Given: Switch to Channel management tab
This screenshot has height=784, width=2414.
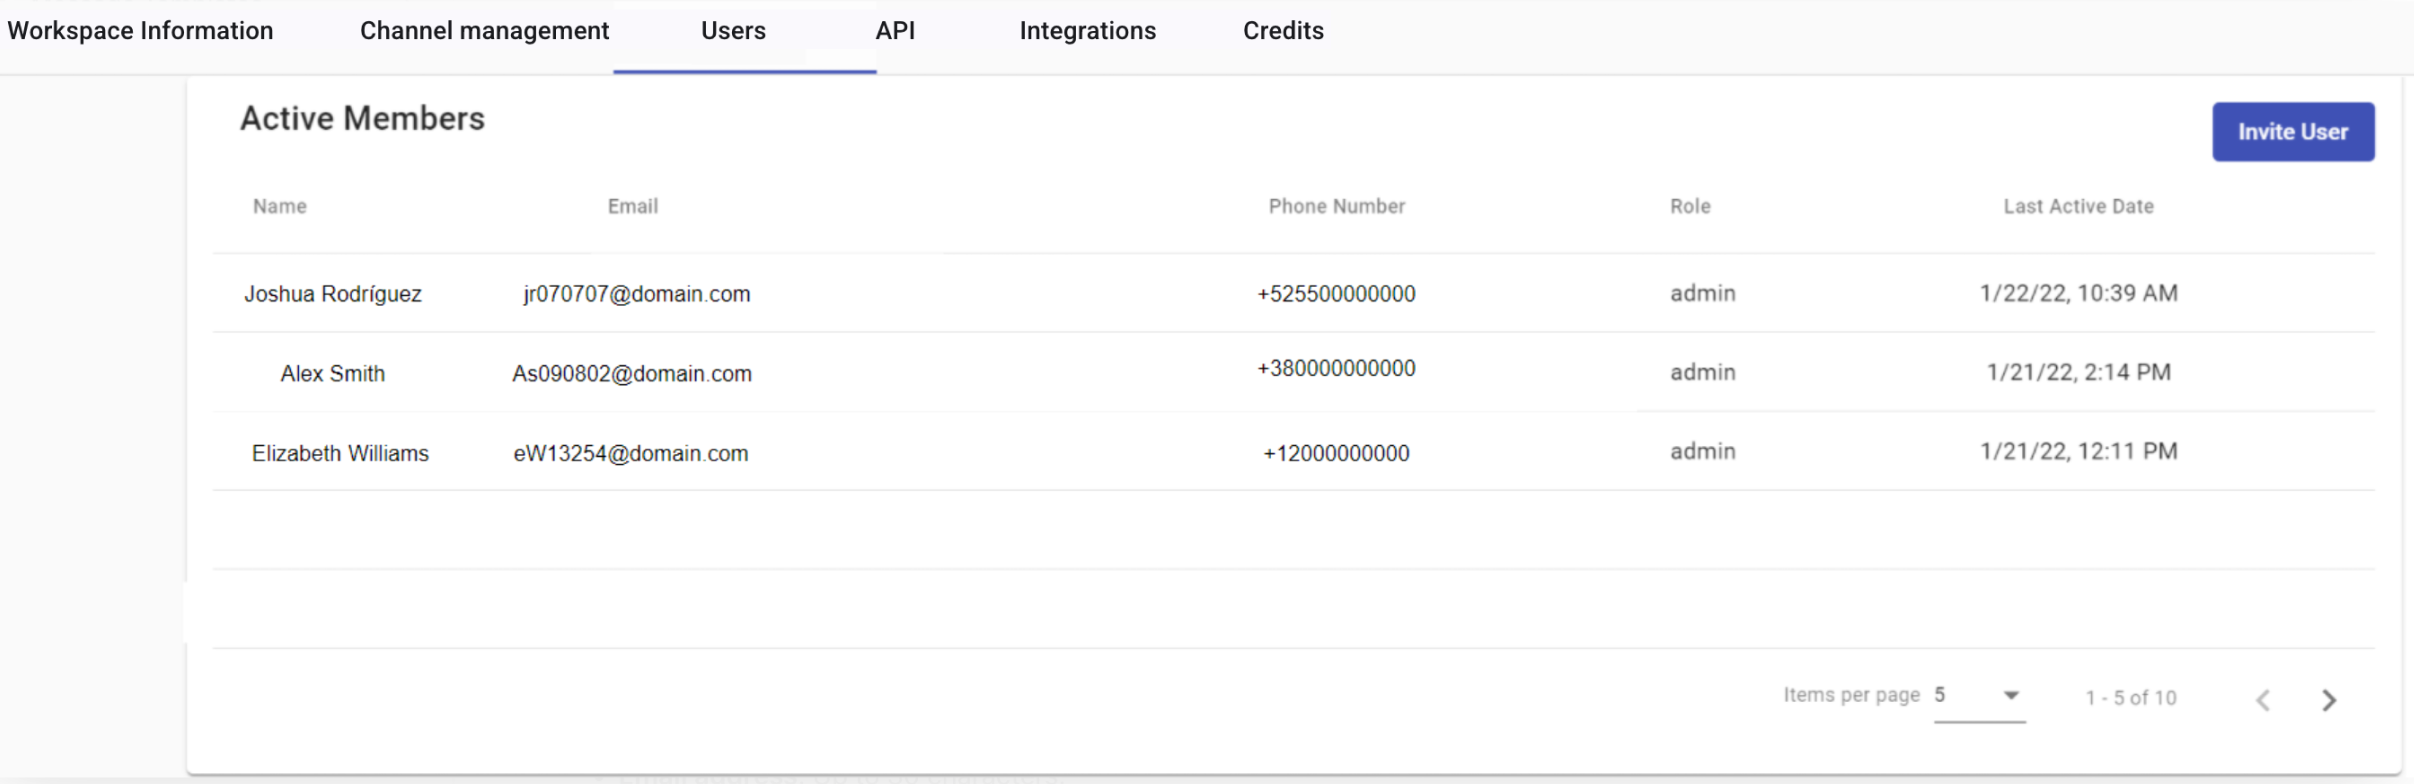Looking at the screenshot, I should (484, 31).
